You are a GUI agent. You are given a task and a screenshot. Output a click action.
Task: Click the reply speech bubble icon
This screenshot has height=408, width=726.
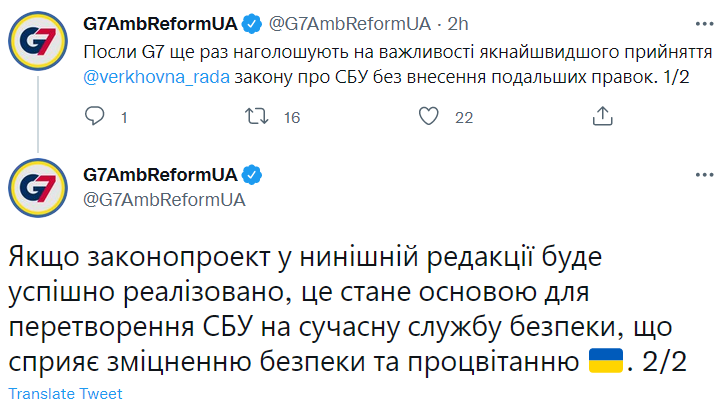[94, 117]
